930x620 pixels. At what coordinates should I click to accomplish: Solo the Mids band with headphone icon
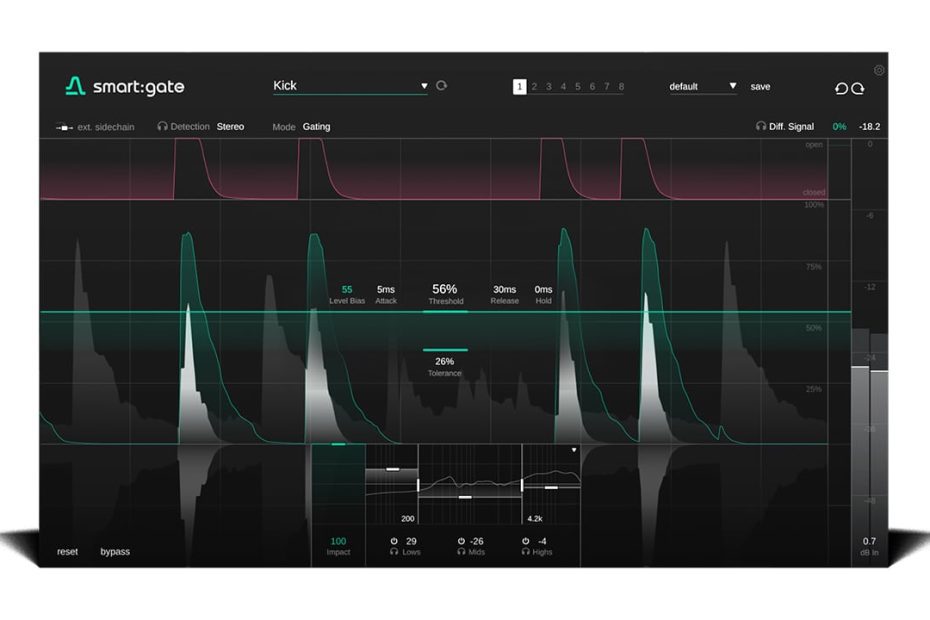[460, 552]
